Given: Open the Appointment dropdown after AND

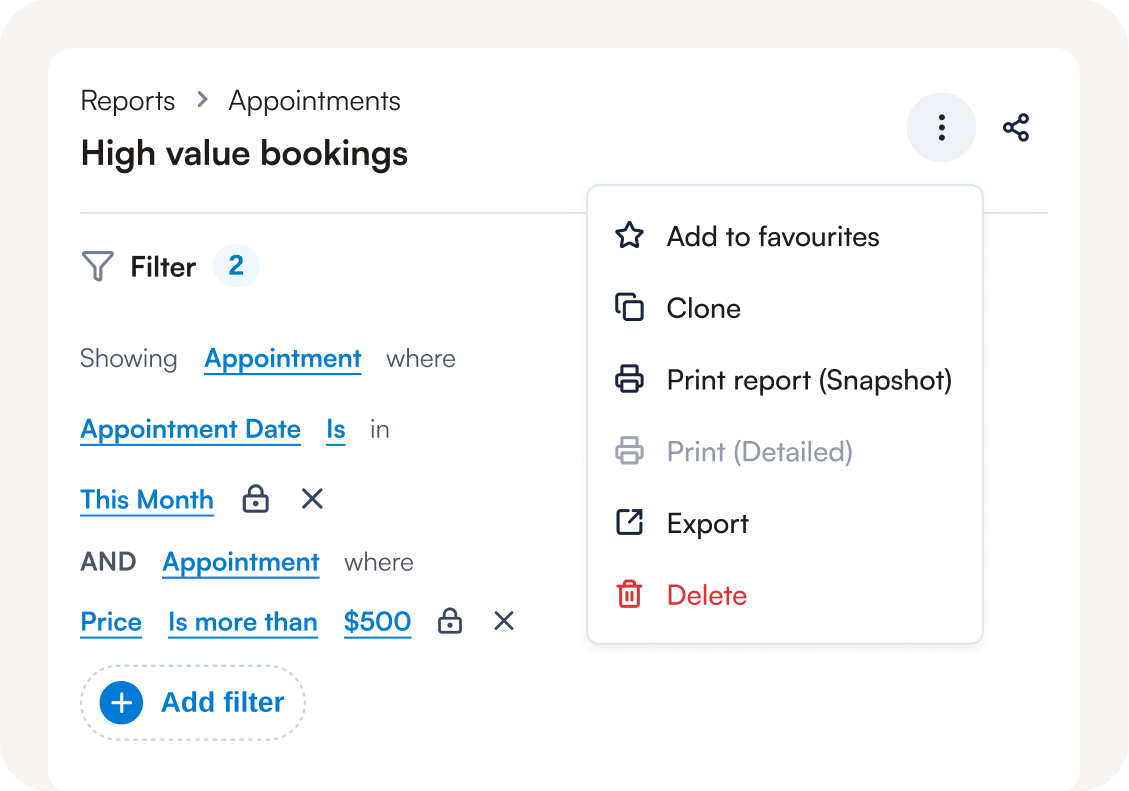Looking at the screenshot, I should tap(240, 562).
